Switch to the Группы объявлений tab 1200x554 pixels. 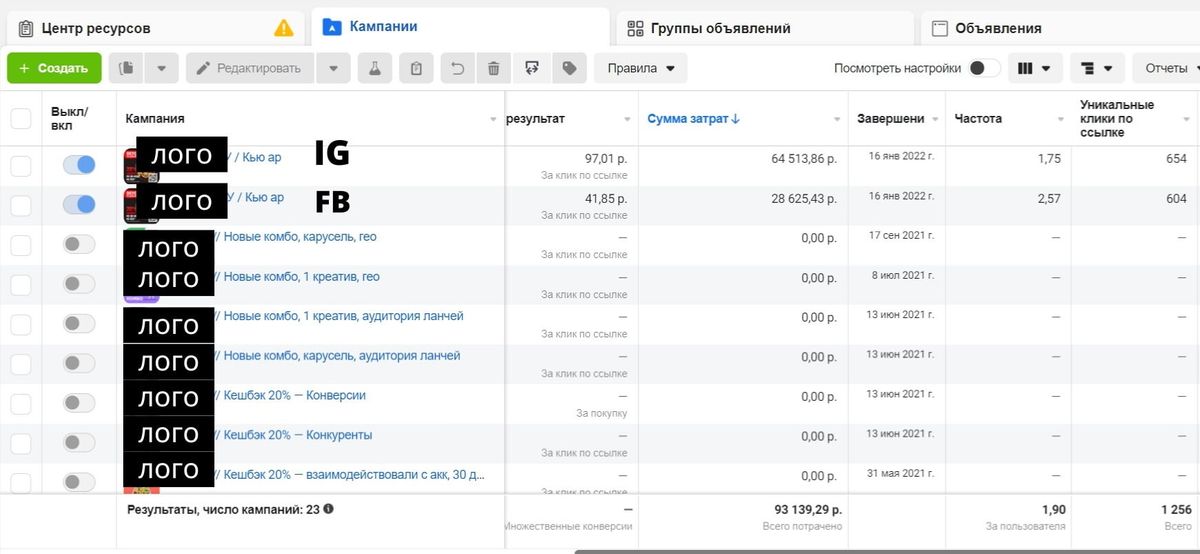(x=764, y=28)
